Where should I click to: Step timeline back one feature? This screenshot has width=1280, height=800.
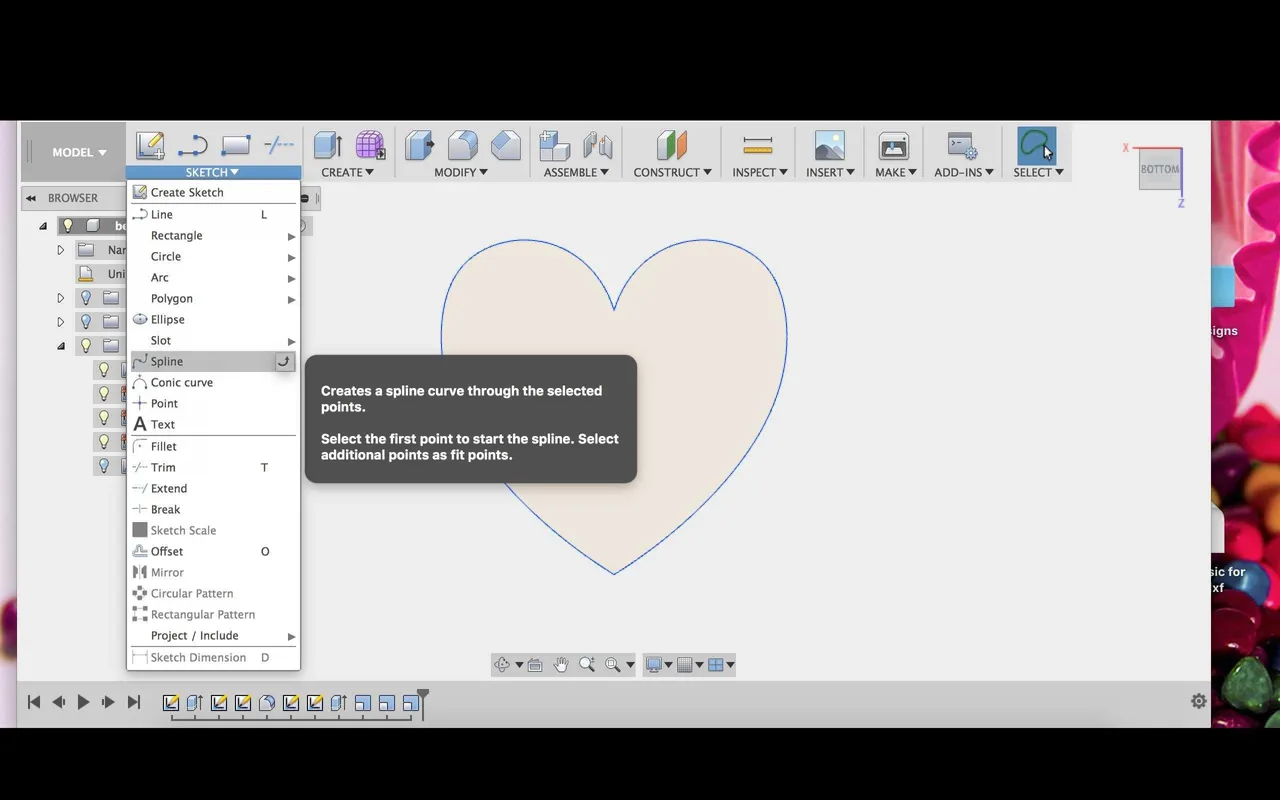(58, 702)
